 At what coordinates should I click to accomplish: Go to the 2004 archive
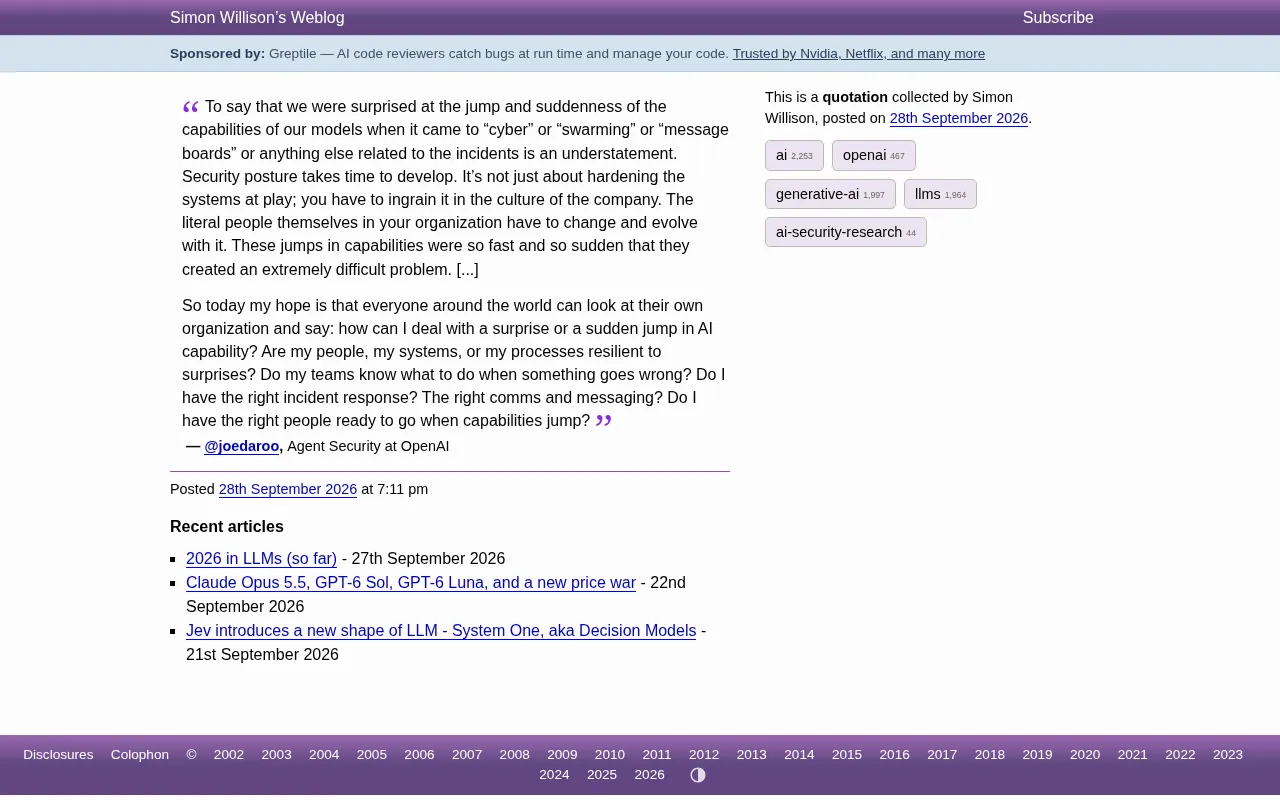324,755
